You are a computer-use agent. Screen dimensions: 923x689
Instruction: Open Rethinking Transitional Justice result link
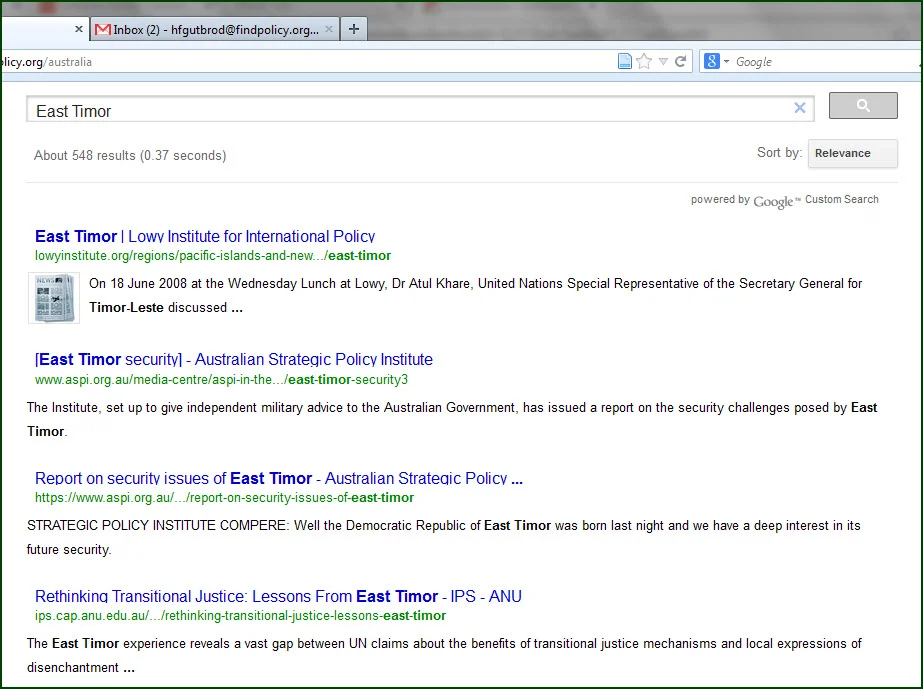pos(278,596)
